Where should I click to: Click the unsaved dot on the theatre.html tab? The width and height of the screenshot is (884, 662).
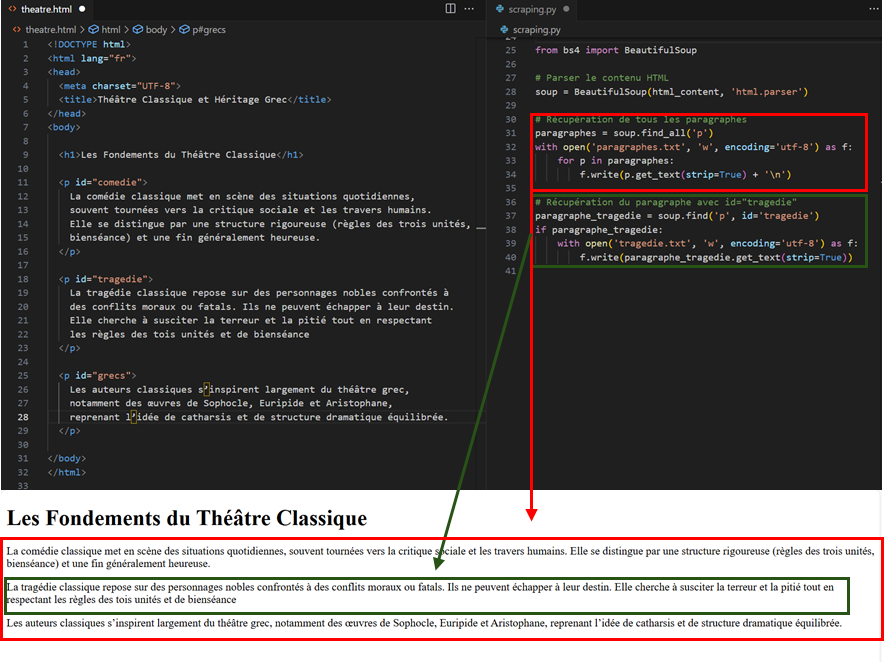tap(82, 9)
